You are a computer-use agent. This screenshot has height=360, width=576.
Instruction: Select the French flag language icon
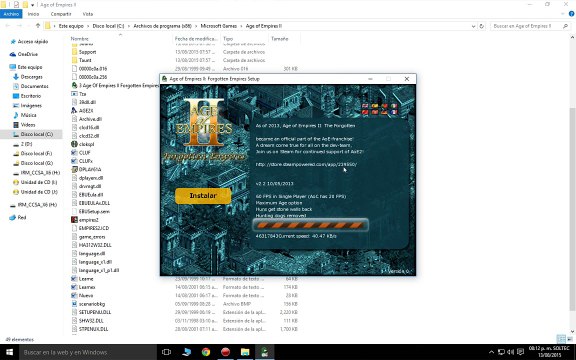[x=394, y=112]
